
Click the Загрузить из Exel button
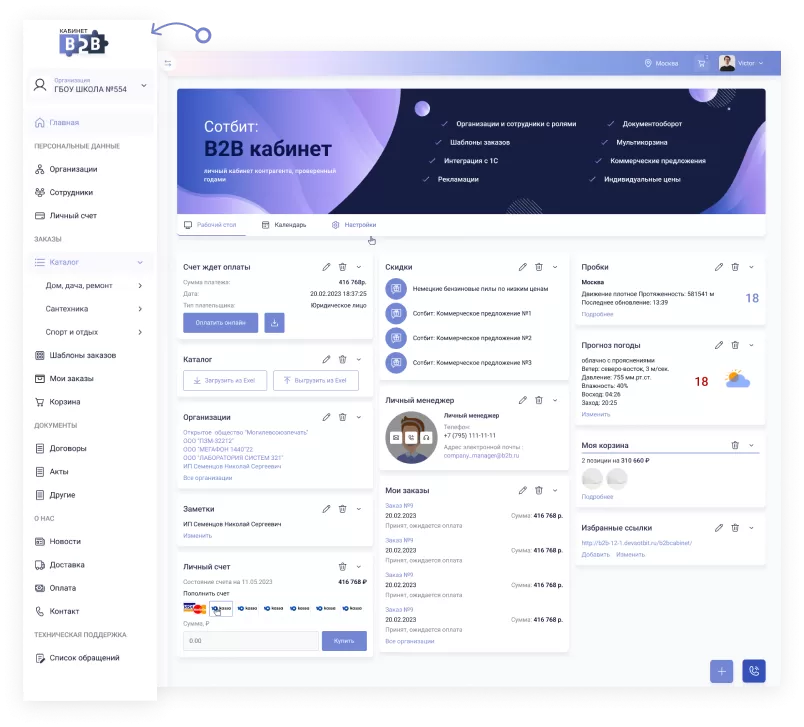pyautogui.click(x=225, y=381)
